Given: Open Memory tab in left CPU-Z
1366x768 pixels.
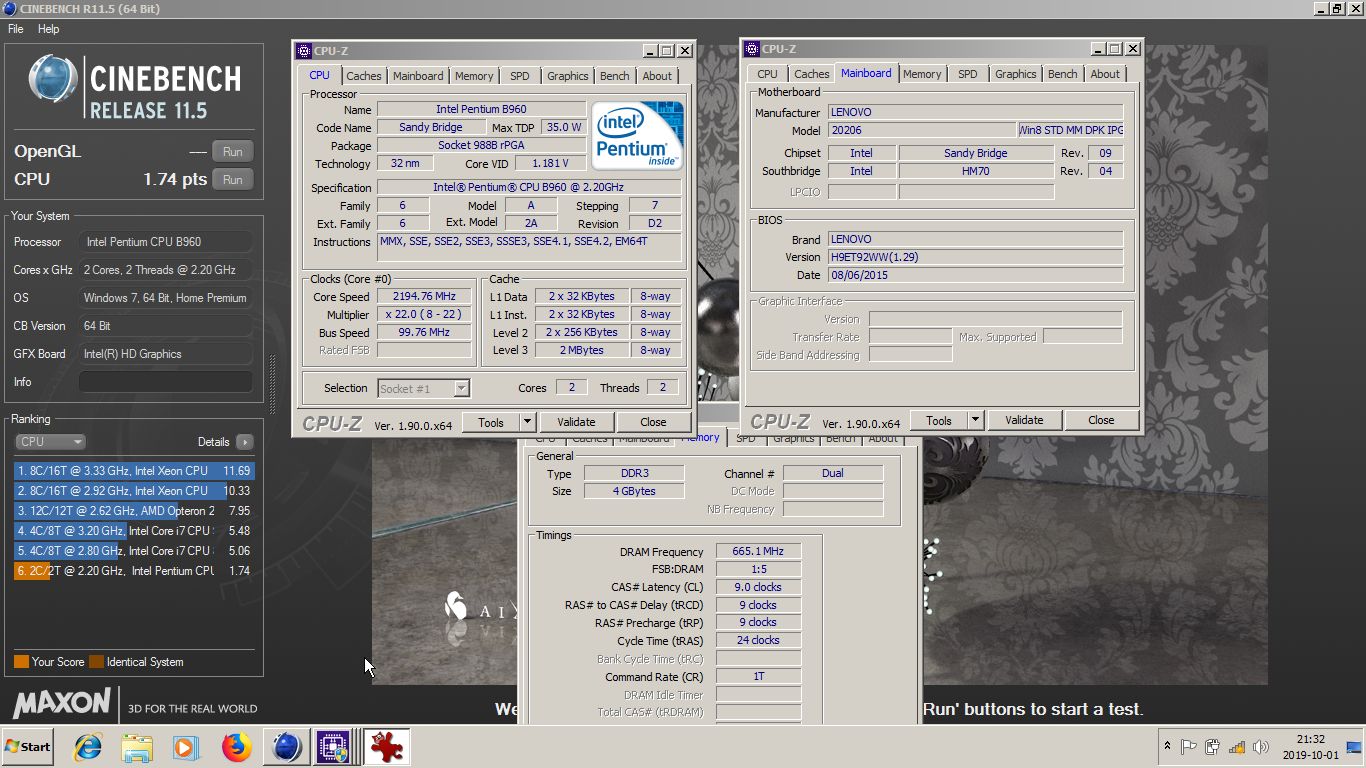Looking at the screenshot, I should click(x=474, y=76).
